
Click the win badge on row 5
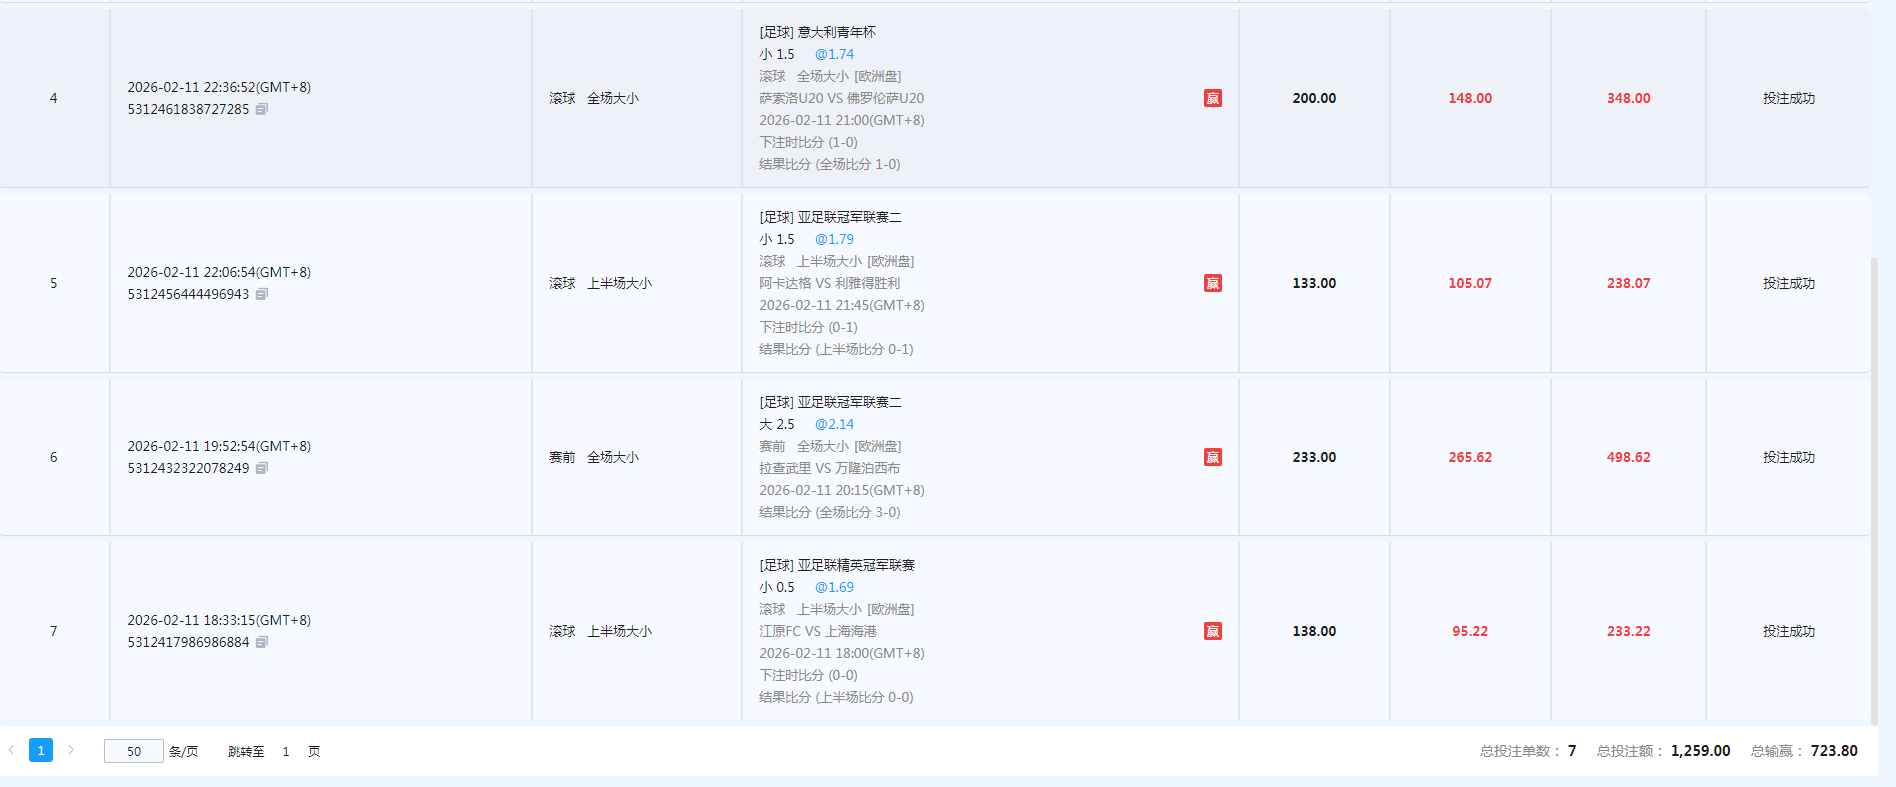point(1212,283)
